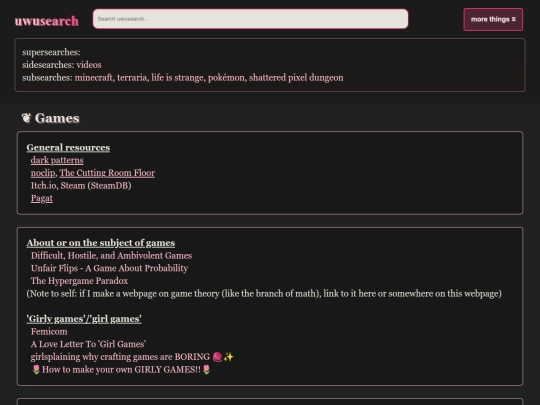This screenshot has height=405, width=540.
Task: Open Difficult, Hostile, and Ambivolent Games link
Action: coord(111,256)
